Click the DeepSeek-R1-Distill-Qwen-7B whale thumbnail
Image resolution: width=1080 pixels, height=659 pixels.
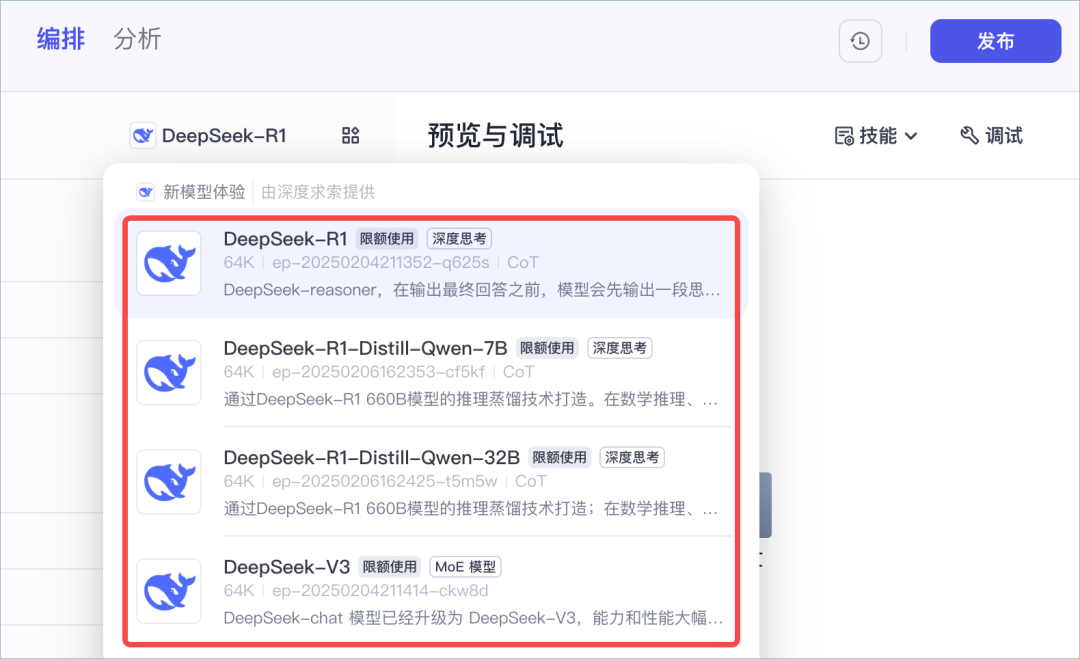(169, 373)
